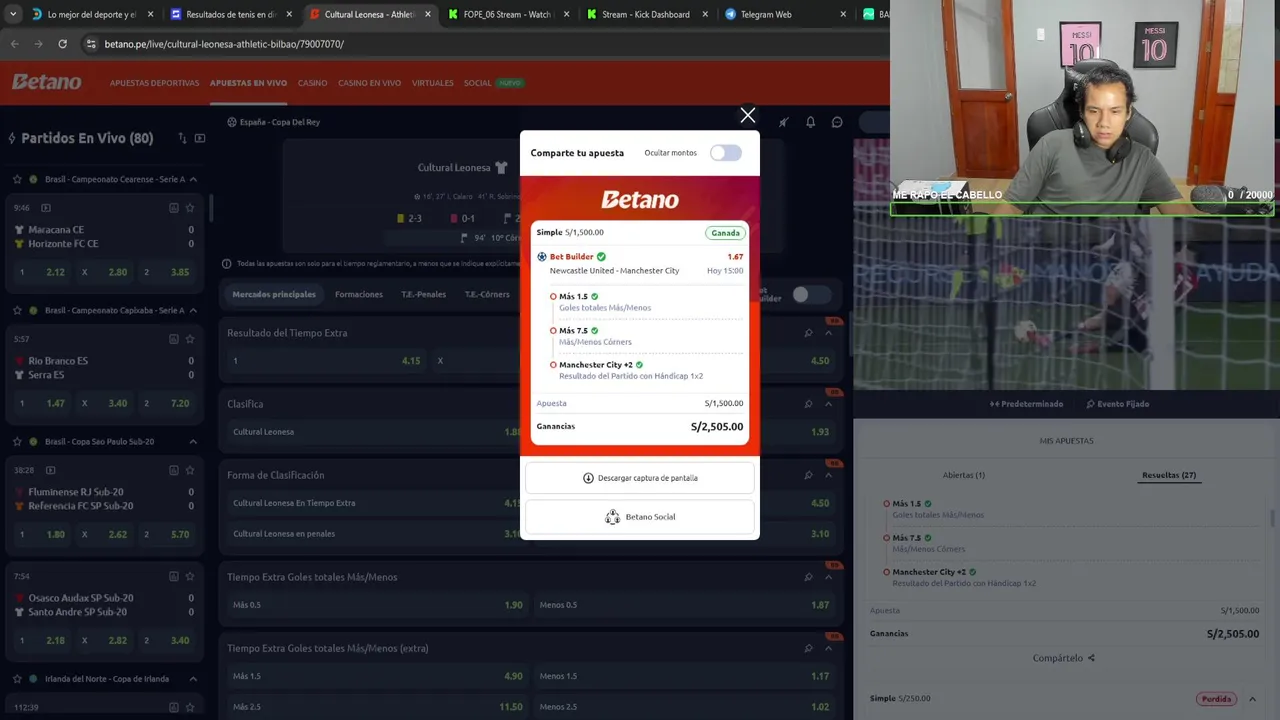Bet on Serra ES at 7.20
The height and width of the screenshot is (720, 1280).
(x=167, y=403)
